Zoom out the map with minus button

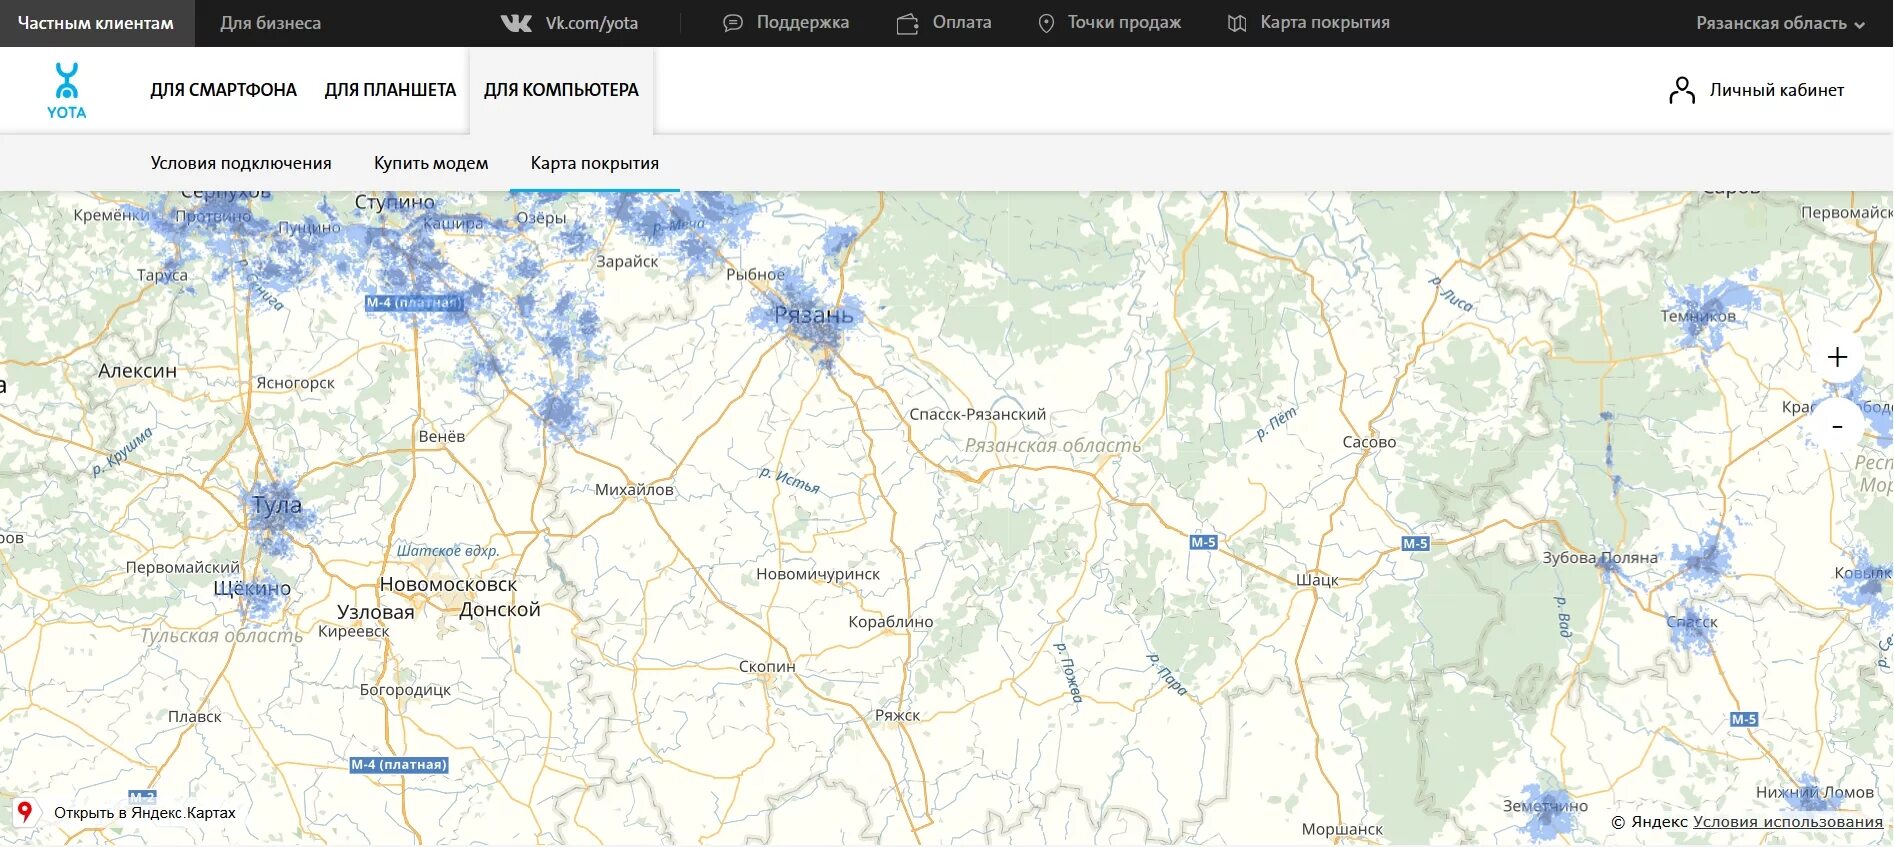(1837, 427)
